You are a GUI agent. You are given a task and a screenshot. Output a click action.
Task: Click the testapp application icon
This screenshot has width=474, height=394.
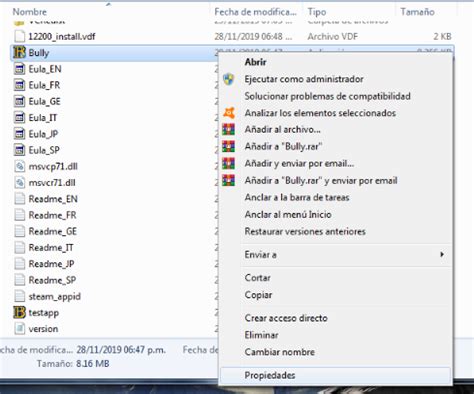click(x=19, y=313)
